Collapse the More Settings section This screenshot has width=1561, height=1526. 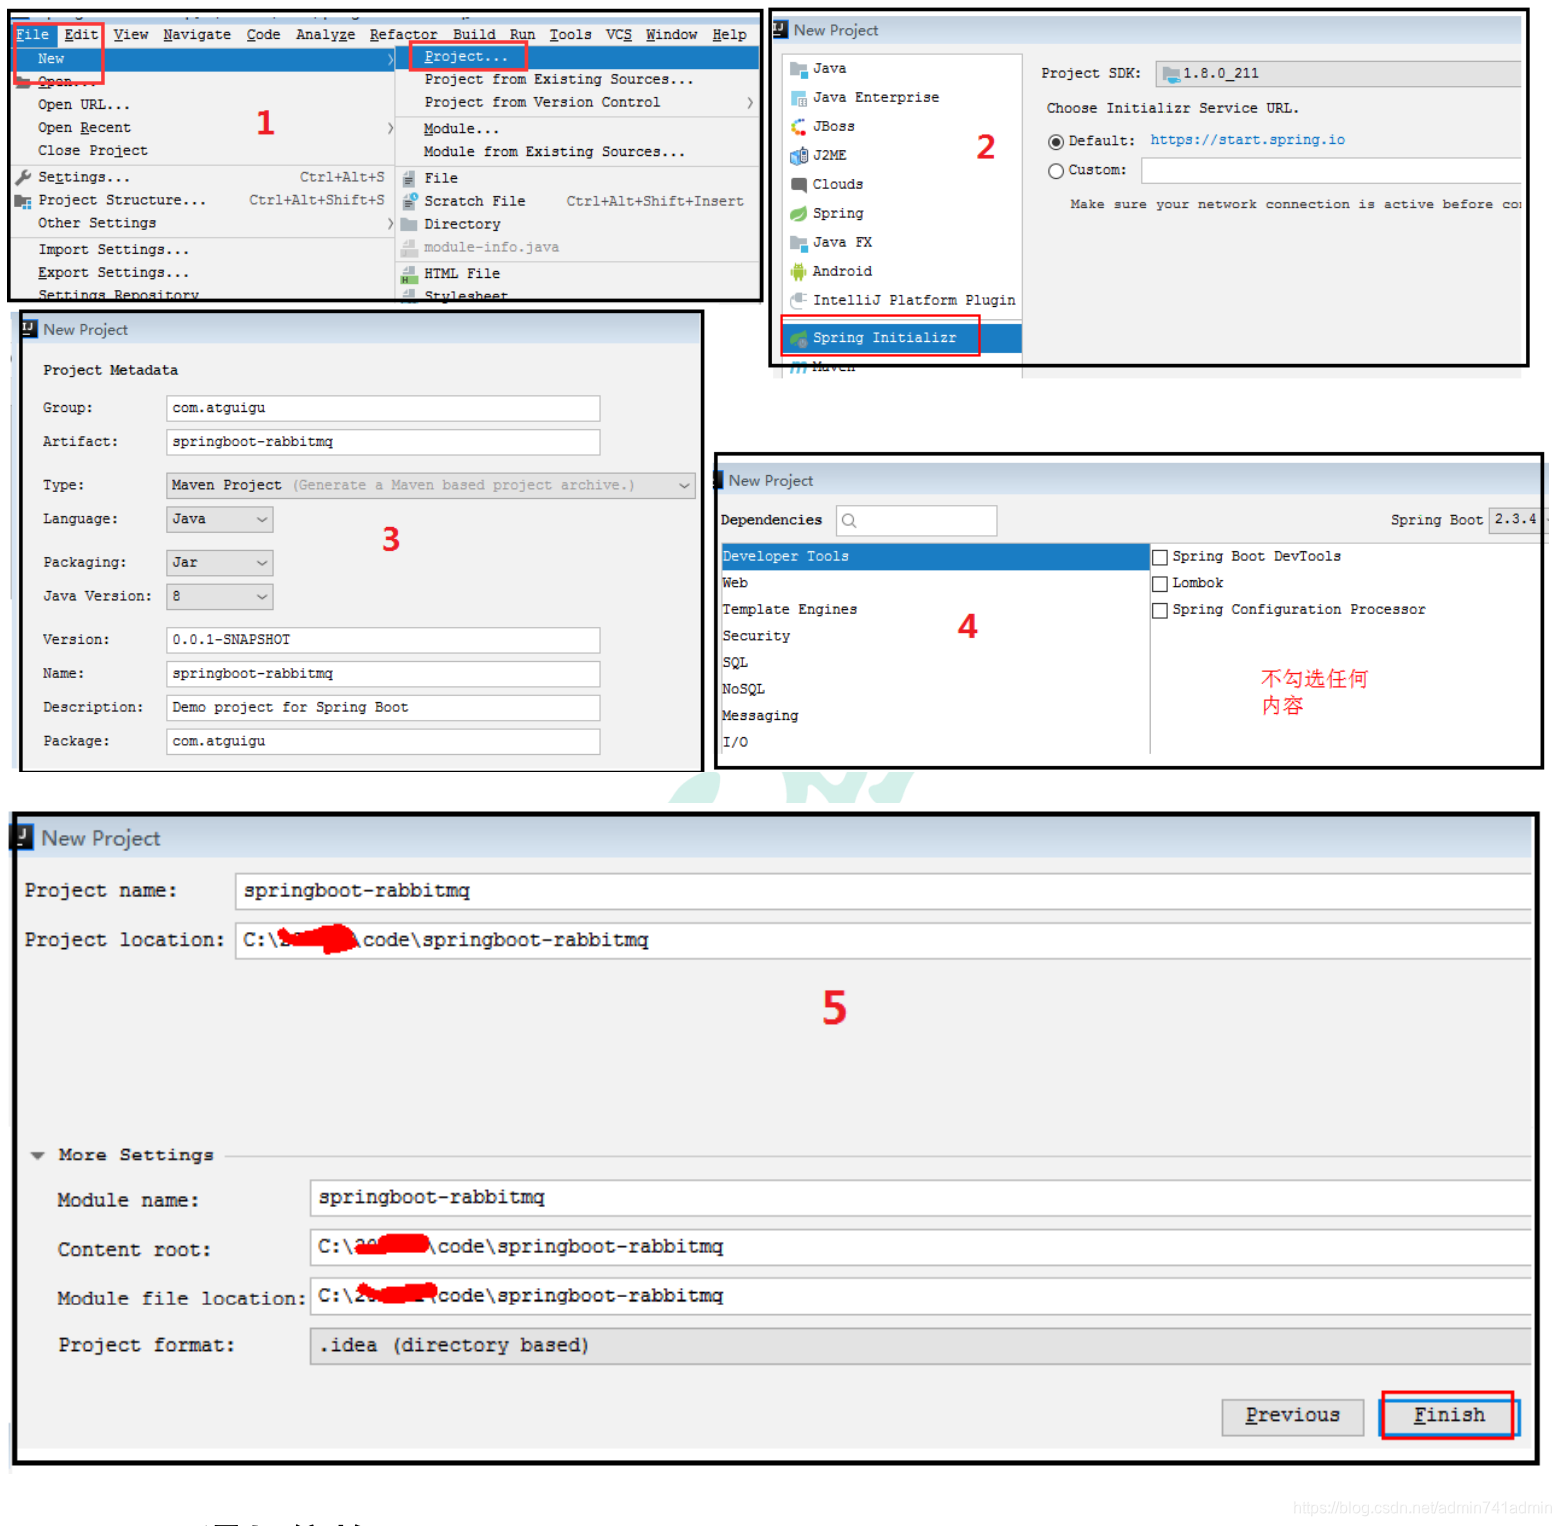[x=38, y=1155]
